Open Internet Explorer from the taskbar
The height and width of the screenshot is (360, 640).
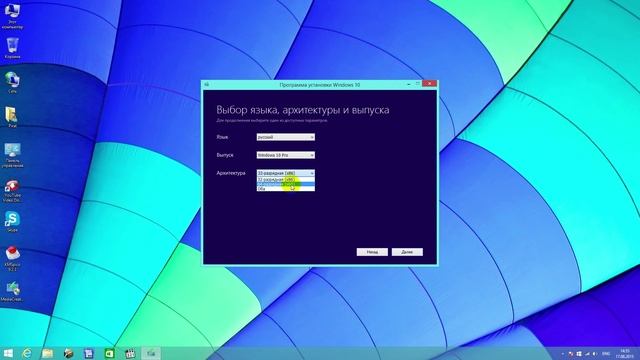27,353
